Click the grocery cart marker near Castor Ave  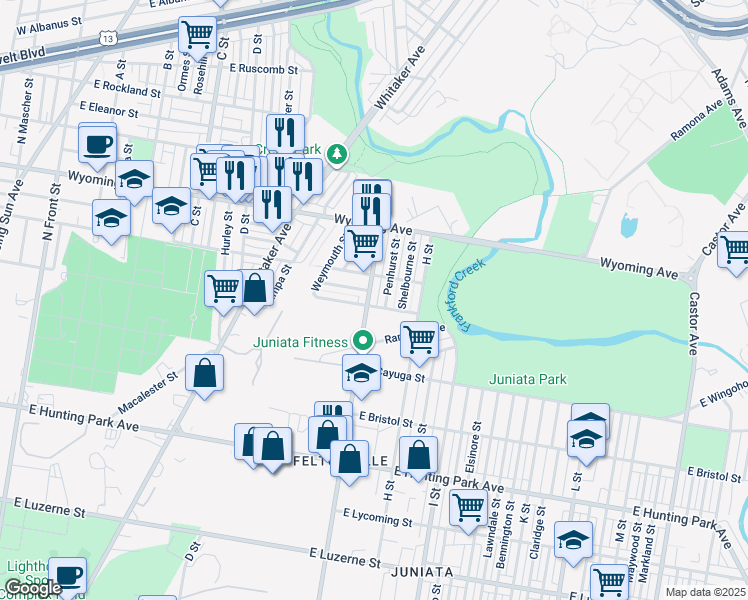(x=734, y=251)
